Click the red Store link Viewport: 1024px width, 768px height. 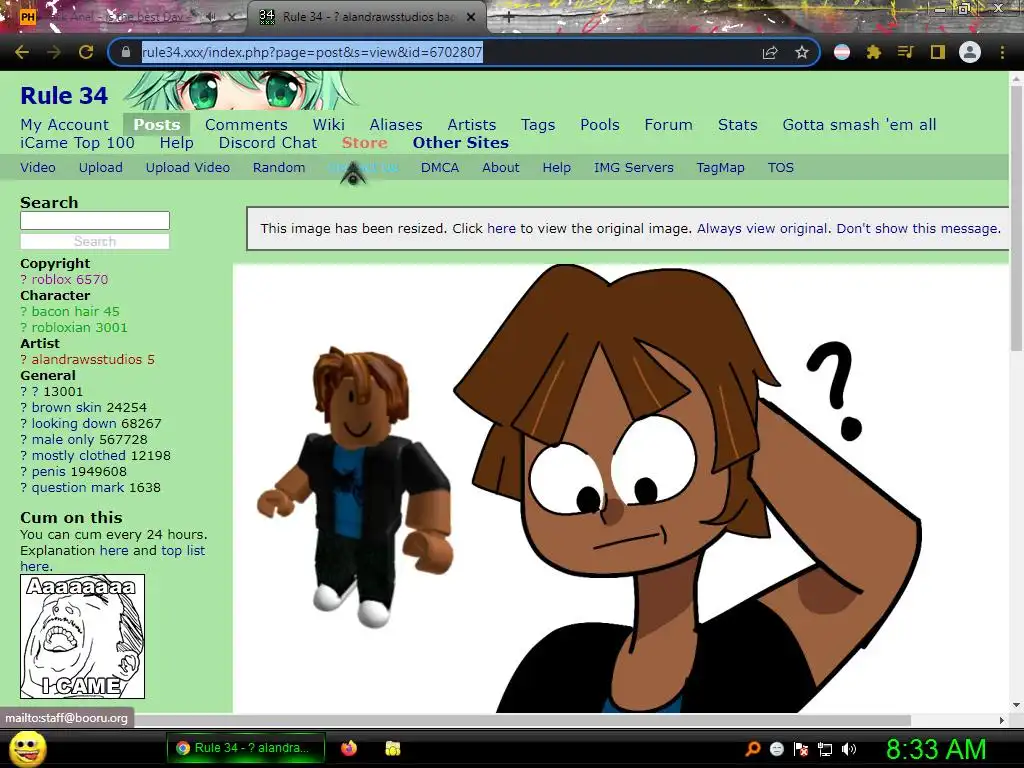click(x=364, y=143)
